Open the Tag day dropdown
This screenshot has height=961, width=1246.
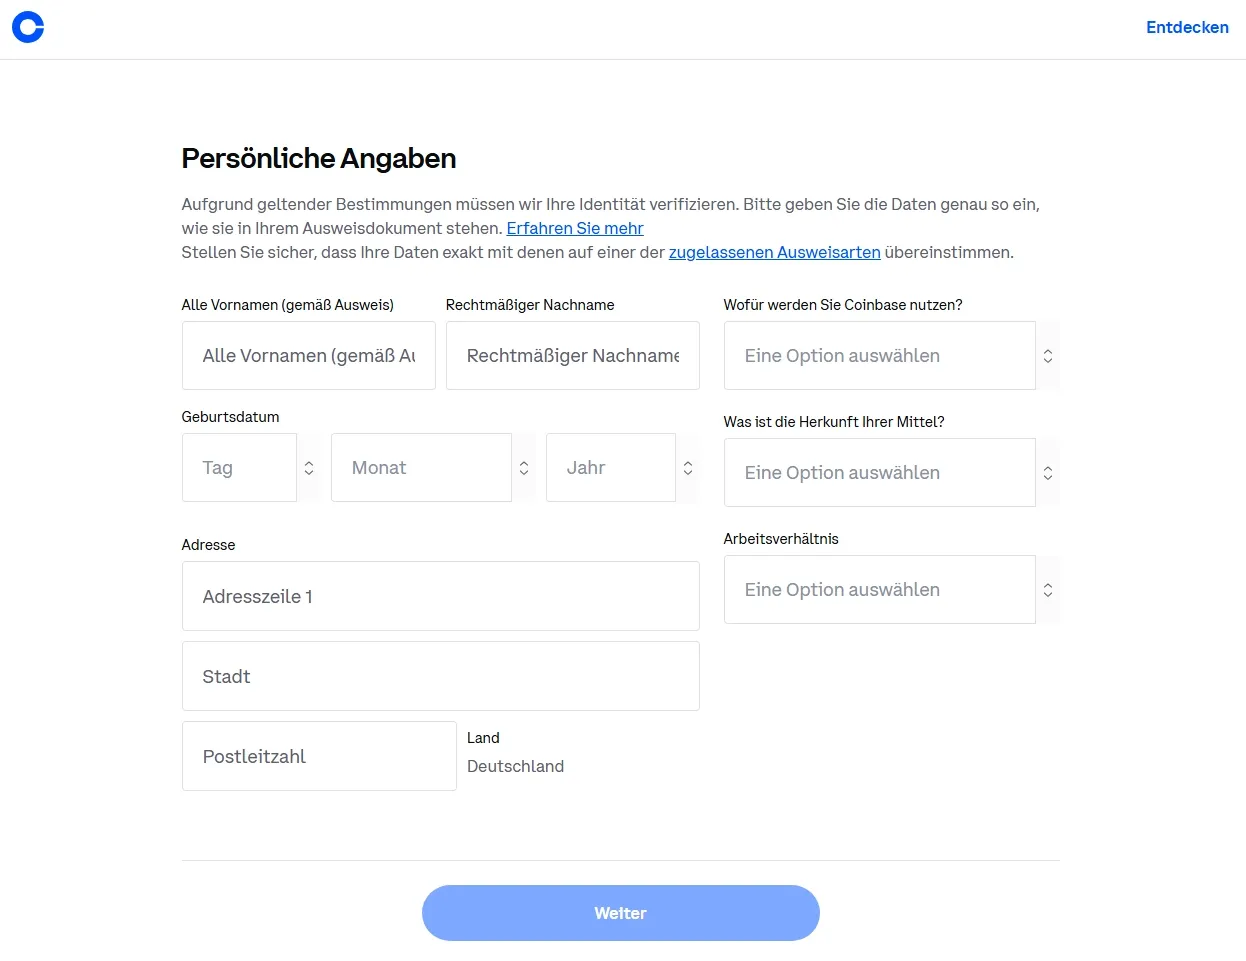(x=239, y=467)
